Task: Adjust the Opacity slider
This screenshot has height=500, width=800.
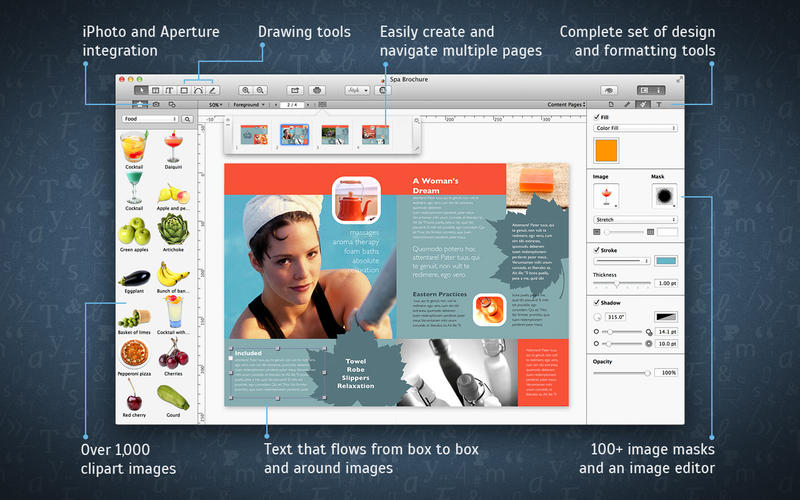Action: coord(622,373)
